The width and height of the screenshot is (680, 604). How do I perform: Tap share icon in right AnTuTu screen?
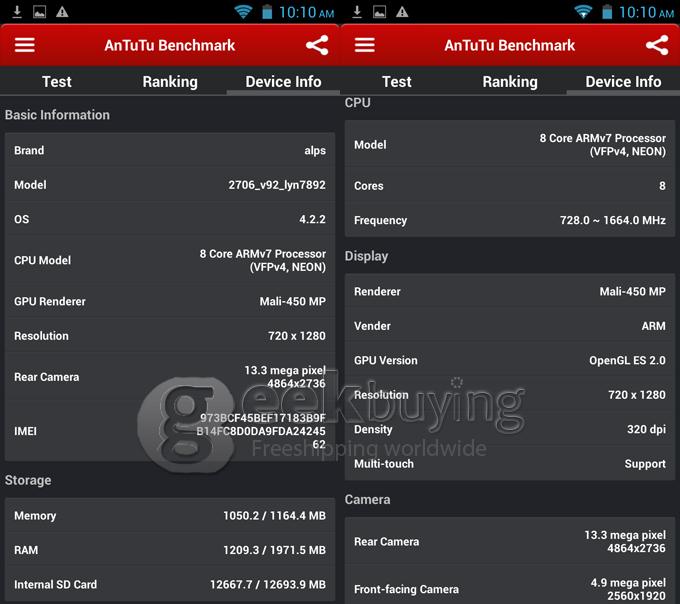(x=657, y=45)
